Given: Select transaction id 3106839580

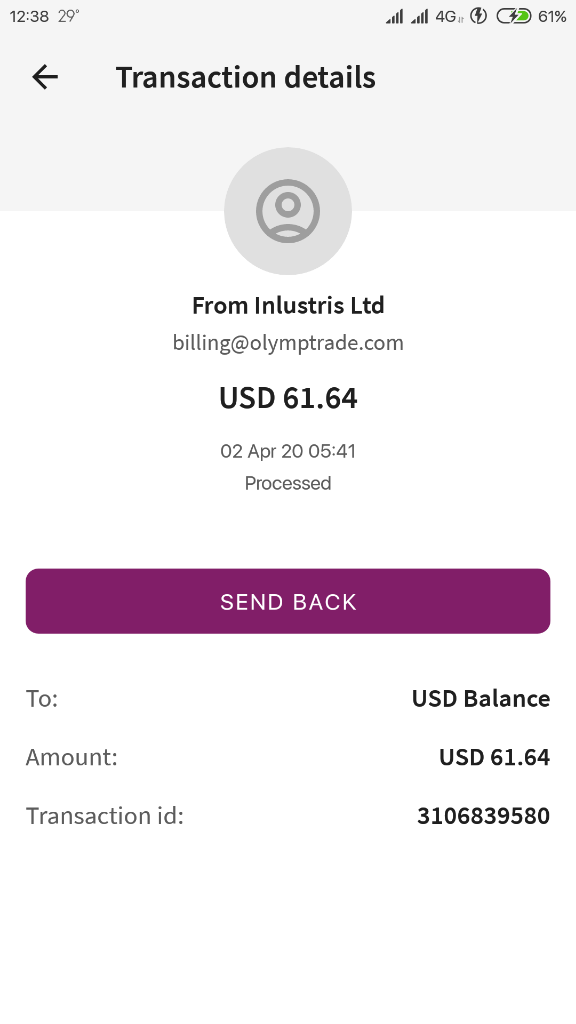Looking at the screenshot, I should click(483, 816).
